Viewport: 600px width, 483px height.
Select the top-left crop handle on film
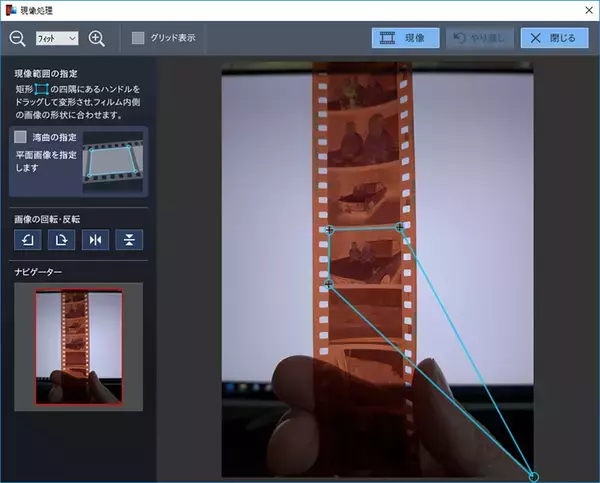pos(330,230)
